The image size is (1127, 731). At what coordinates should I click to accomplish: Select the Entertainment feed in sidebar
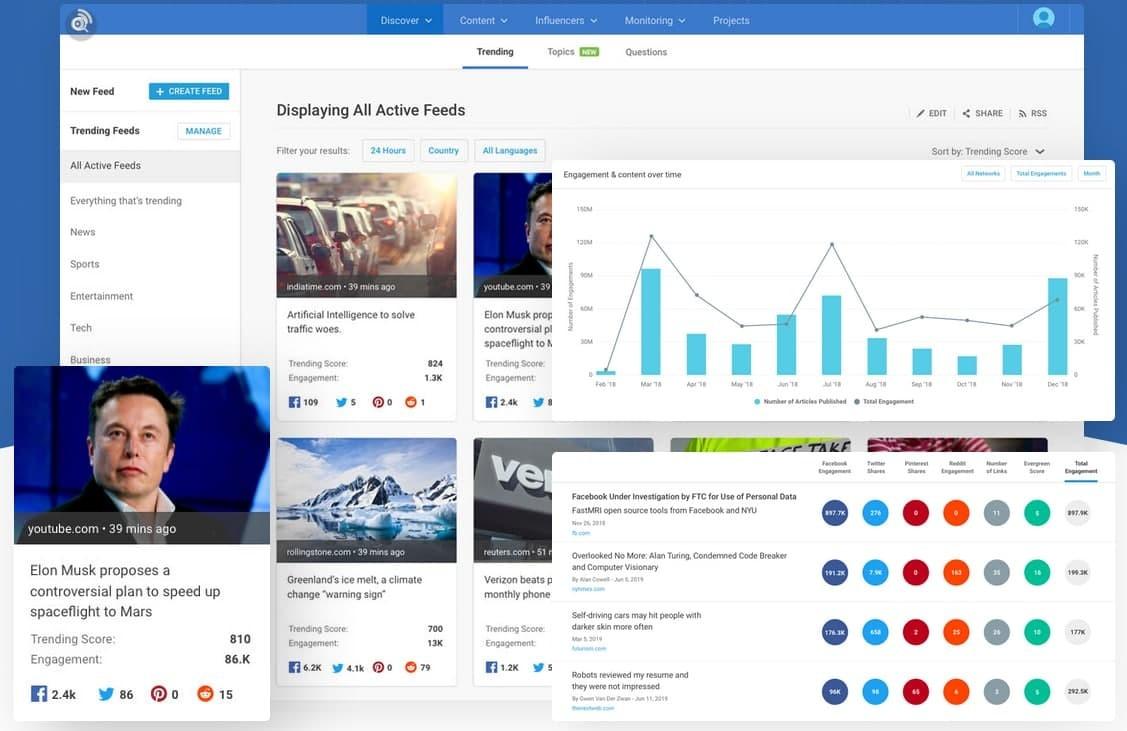[101, 296]
